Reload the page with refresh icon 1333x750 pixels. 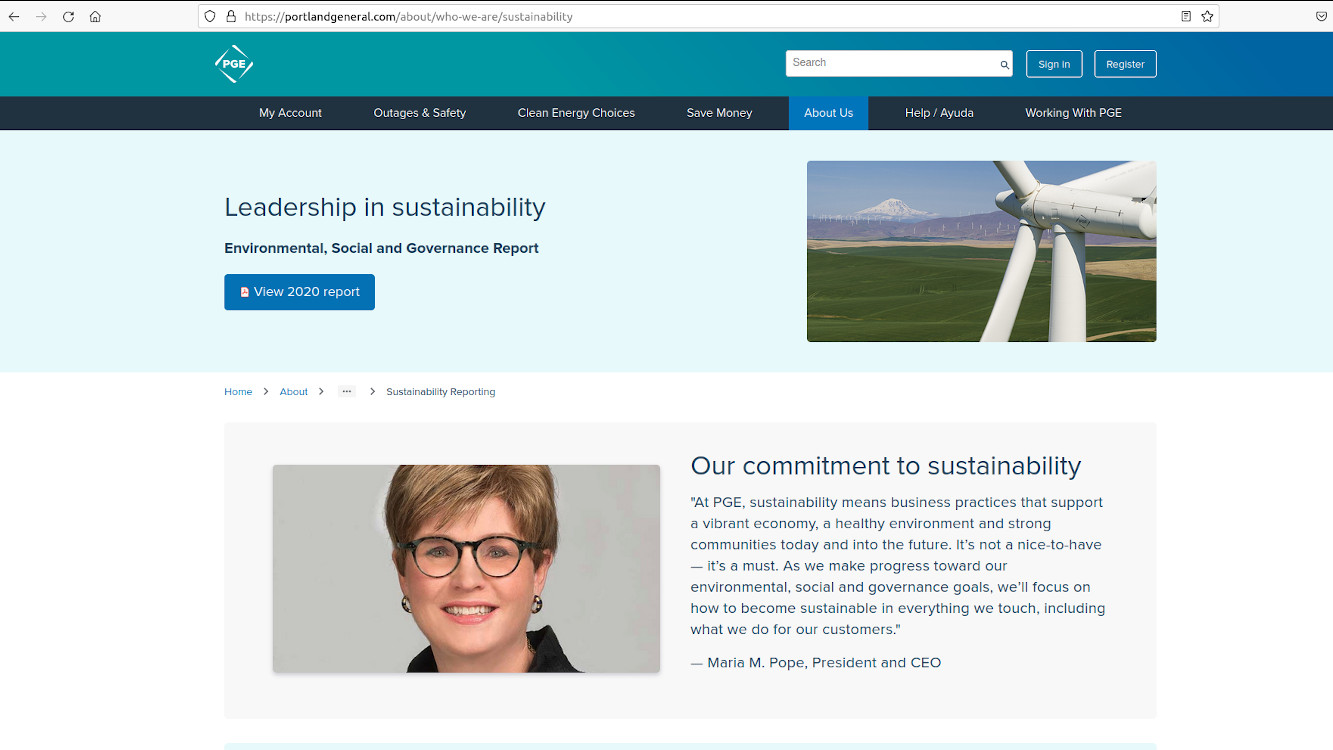click(x=68, y=16)
